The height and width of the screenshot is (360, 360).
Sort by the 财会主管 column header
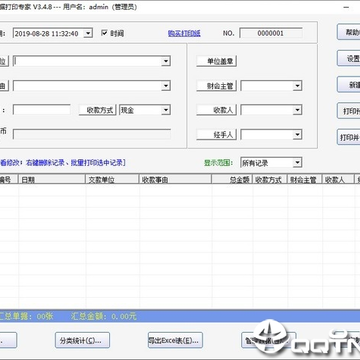(x=305, y=180)
